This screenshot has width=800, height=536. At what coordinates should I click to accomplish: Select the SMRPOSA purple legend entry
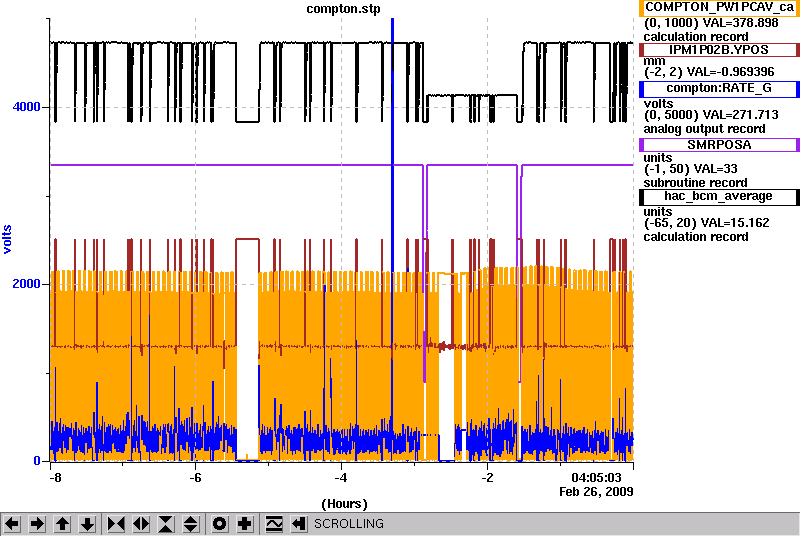point(719,145)
